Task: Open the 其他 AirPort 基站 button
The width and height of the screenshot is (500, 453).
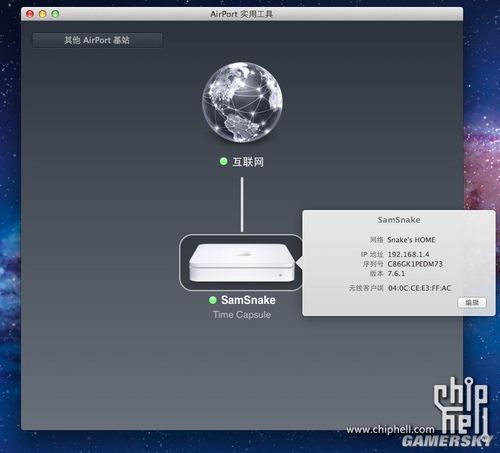Action: click(x=97, y=40)
